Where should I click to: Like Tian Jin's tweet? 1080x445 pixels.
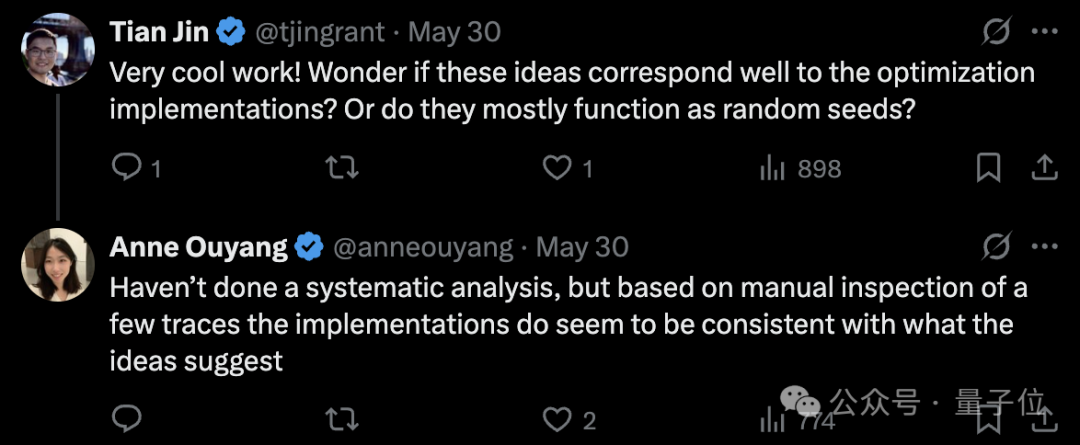click(x=568, y=169)
